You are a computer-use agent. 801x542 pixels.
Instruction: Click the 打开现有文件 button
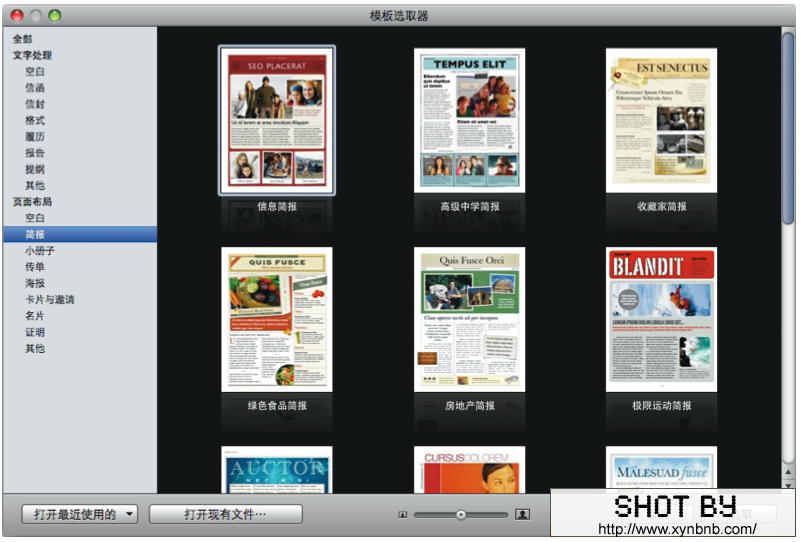tap(225, 514)
